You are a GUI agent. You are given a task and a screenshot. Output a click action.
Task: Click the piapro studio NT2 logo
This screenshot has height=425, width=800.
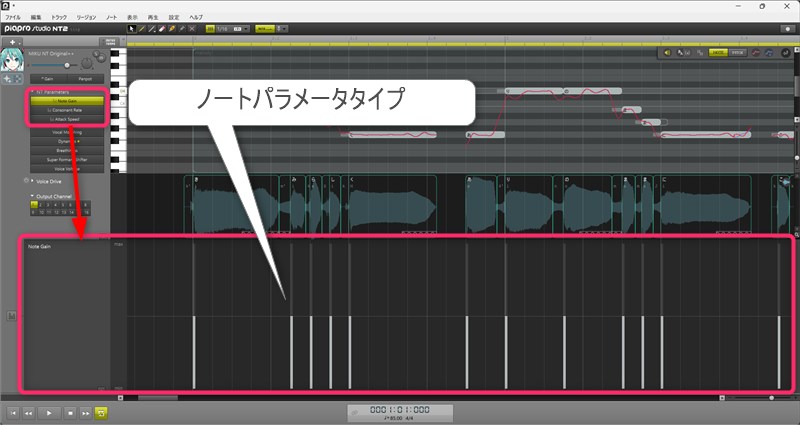click(36, 29)
